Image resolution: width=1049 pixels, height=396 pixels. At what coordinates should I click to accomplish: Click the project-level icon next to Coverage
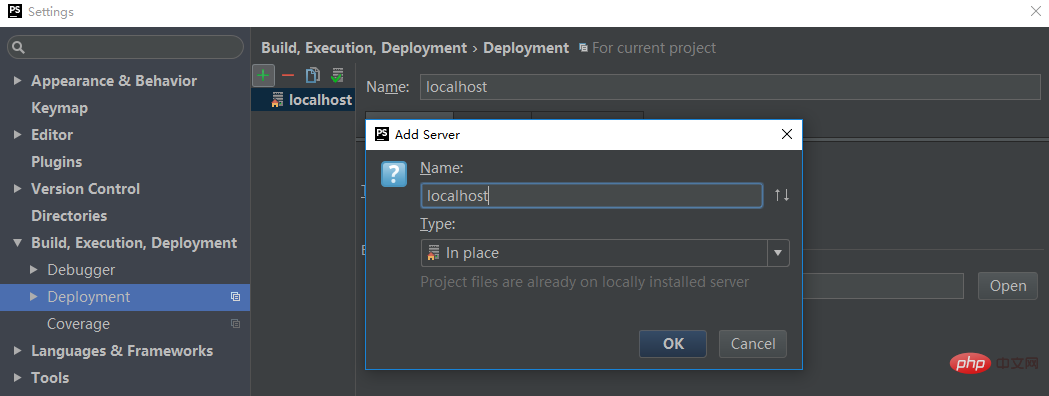pyautogui.click(x=235, y=324)
